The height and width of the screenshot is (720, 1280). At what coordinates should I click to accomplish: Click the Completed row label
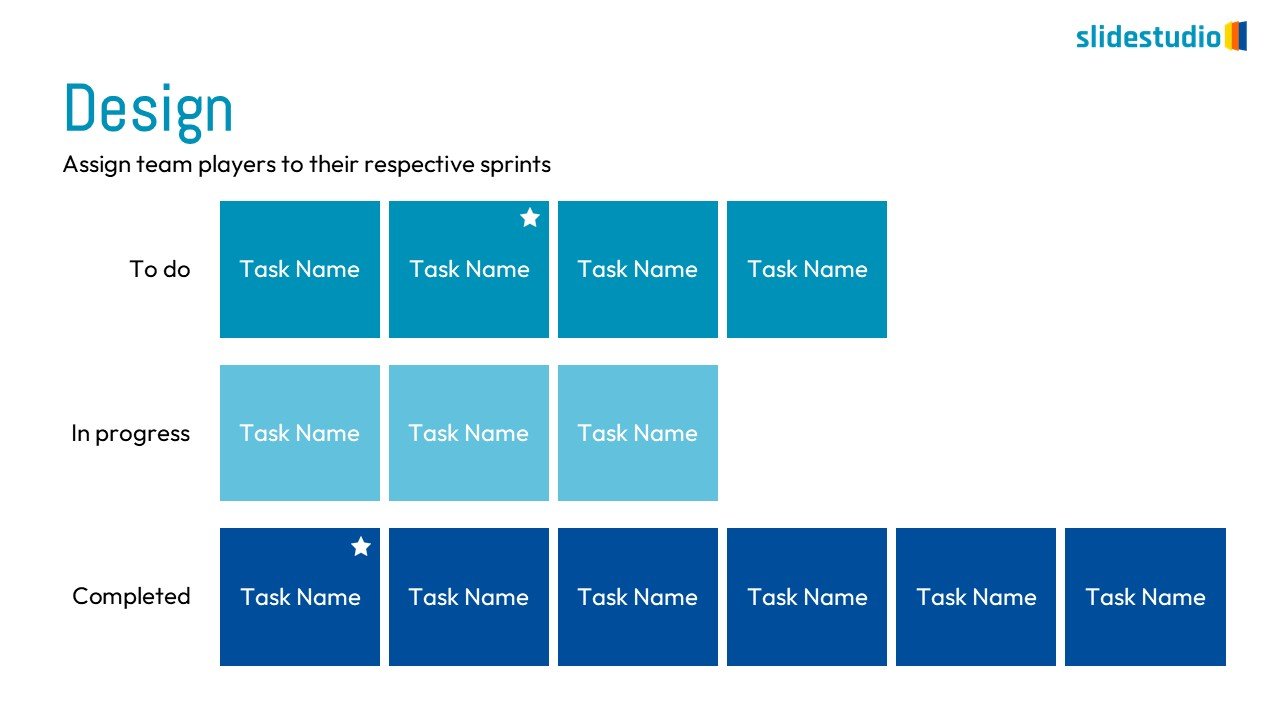pyautogui.click(x=131, y=596)
